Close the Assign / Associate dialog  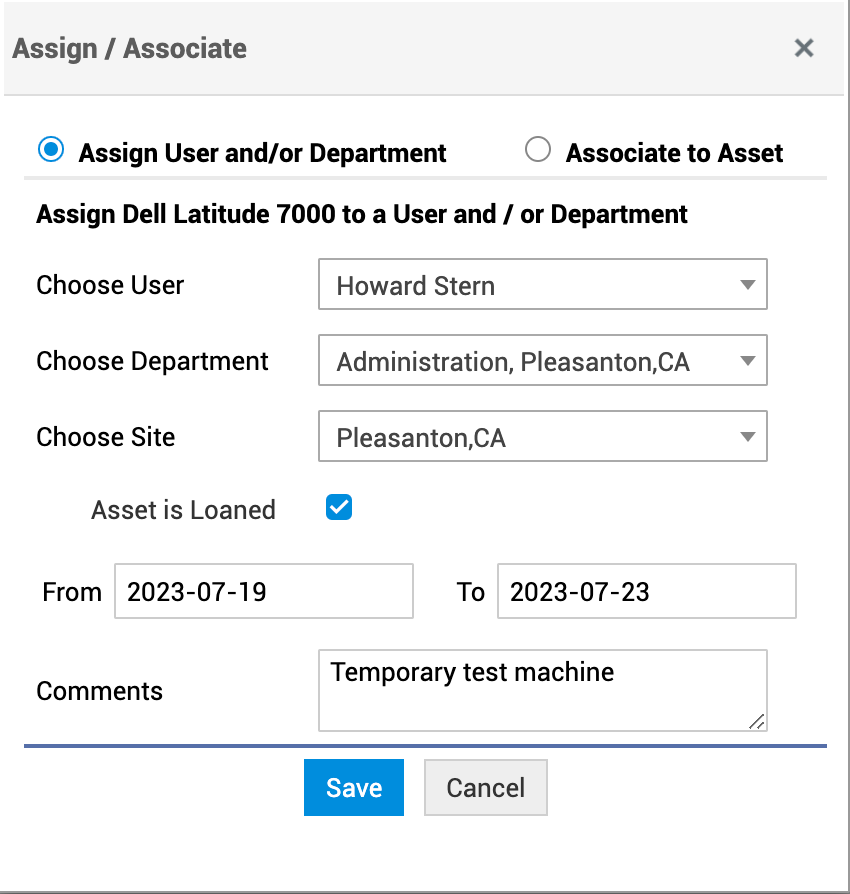pyautogui.click(x=804, y=48)
